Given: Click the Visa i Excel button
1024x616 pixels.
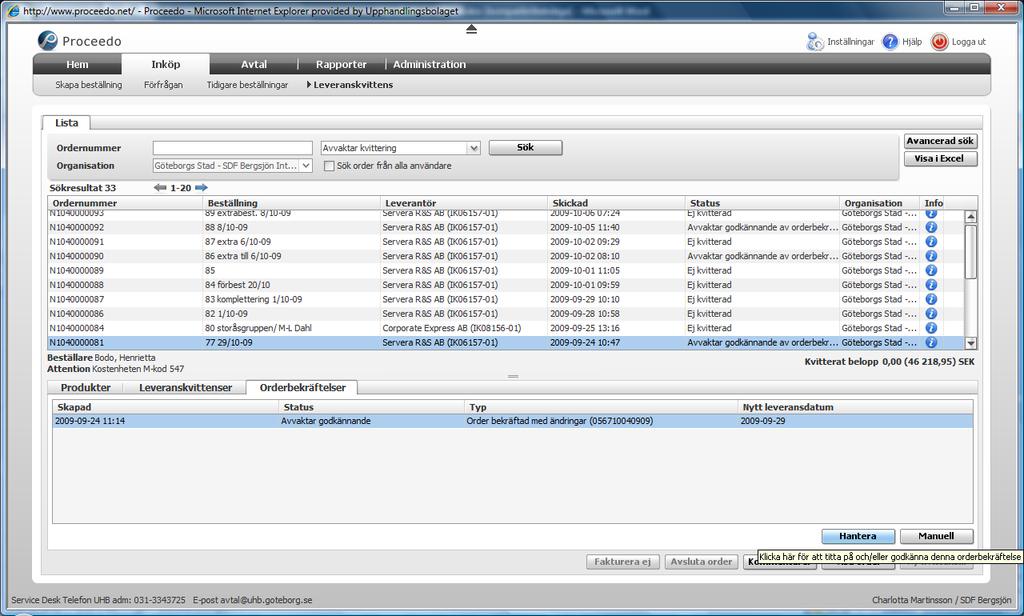Looking at the screenshot, I should 940,159.
